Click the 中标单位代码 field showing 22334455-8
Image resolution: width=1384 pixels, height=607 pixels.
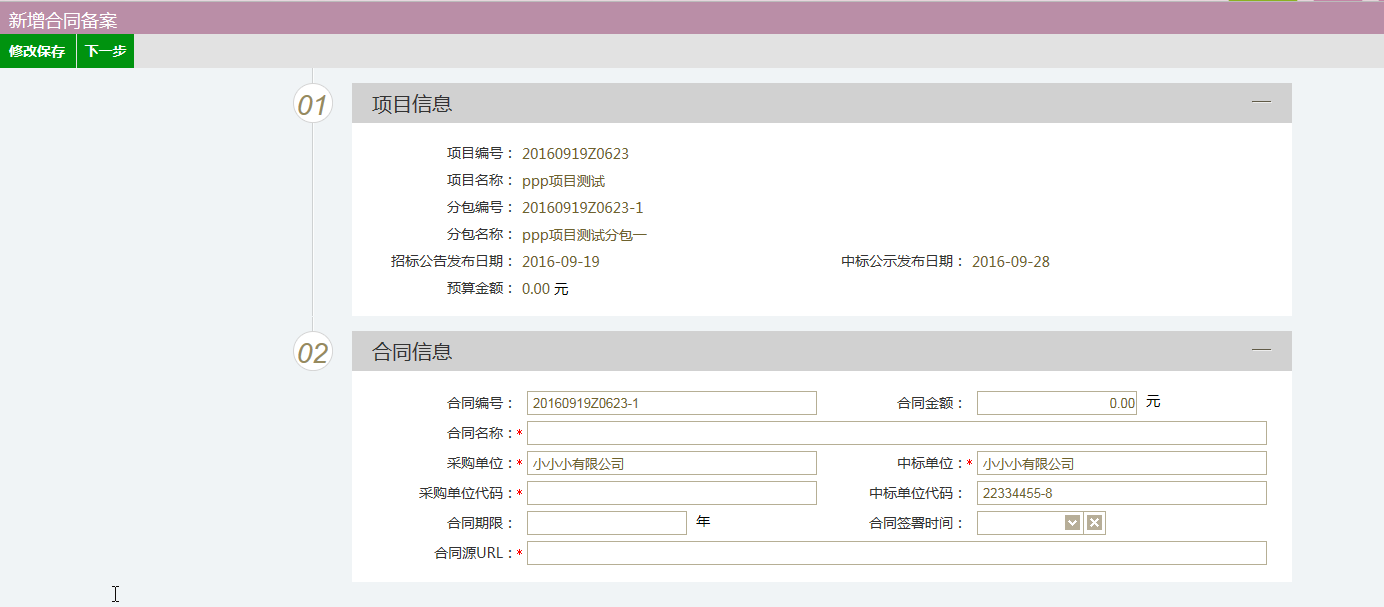click(x=1121, y=493)
